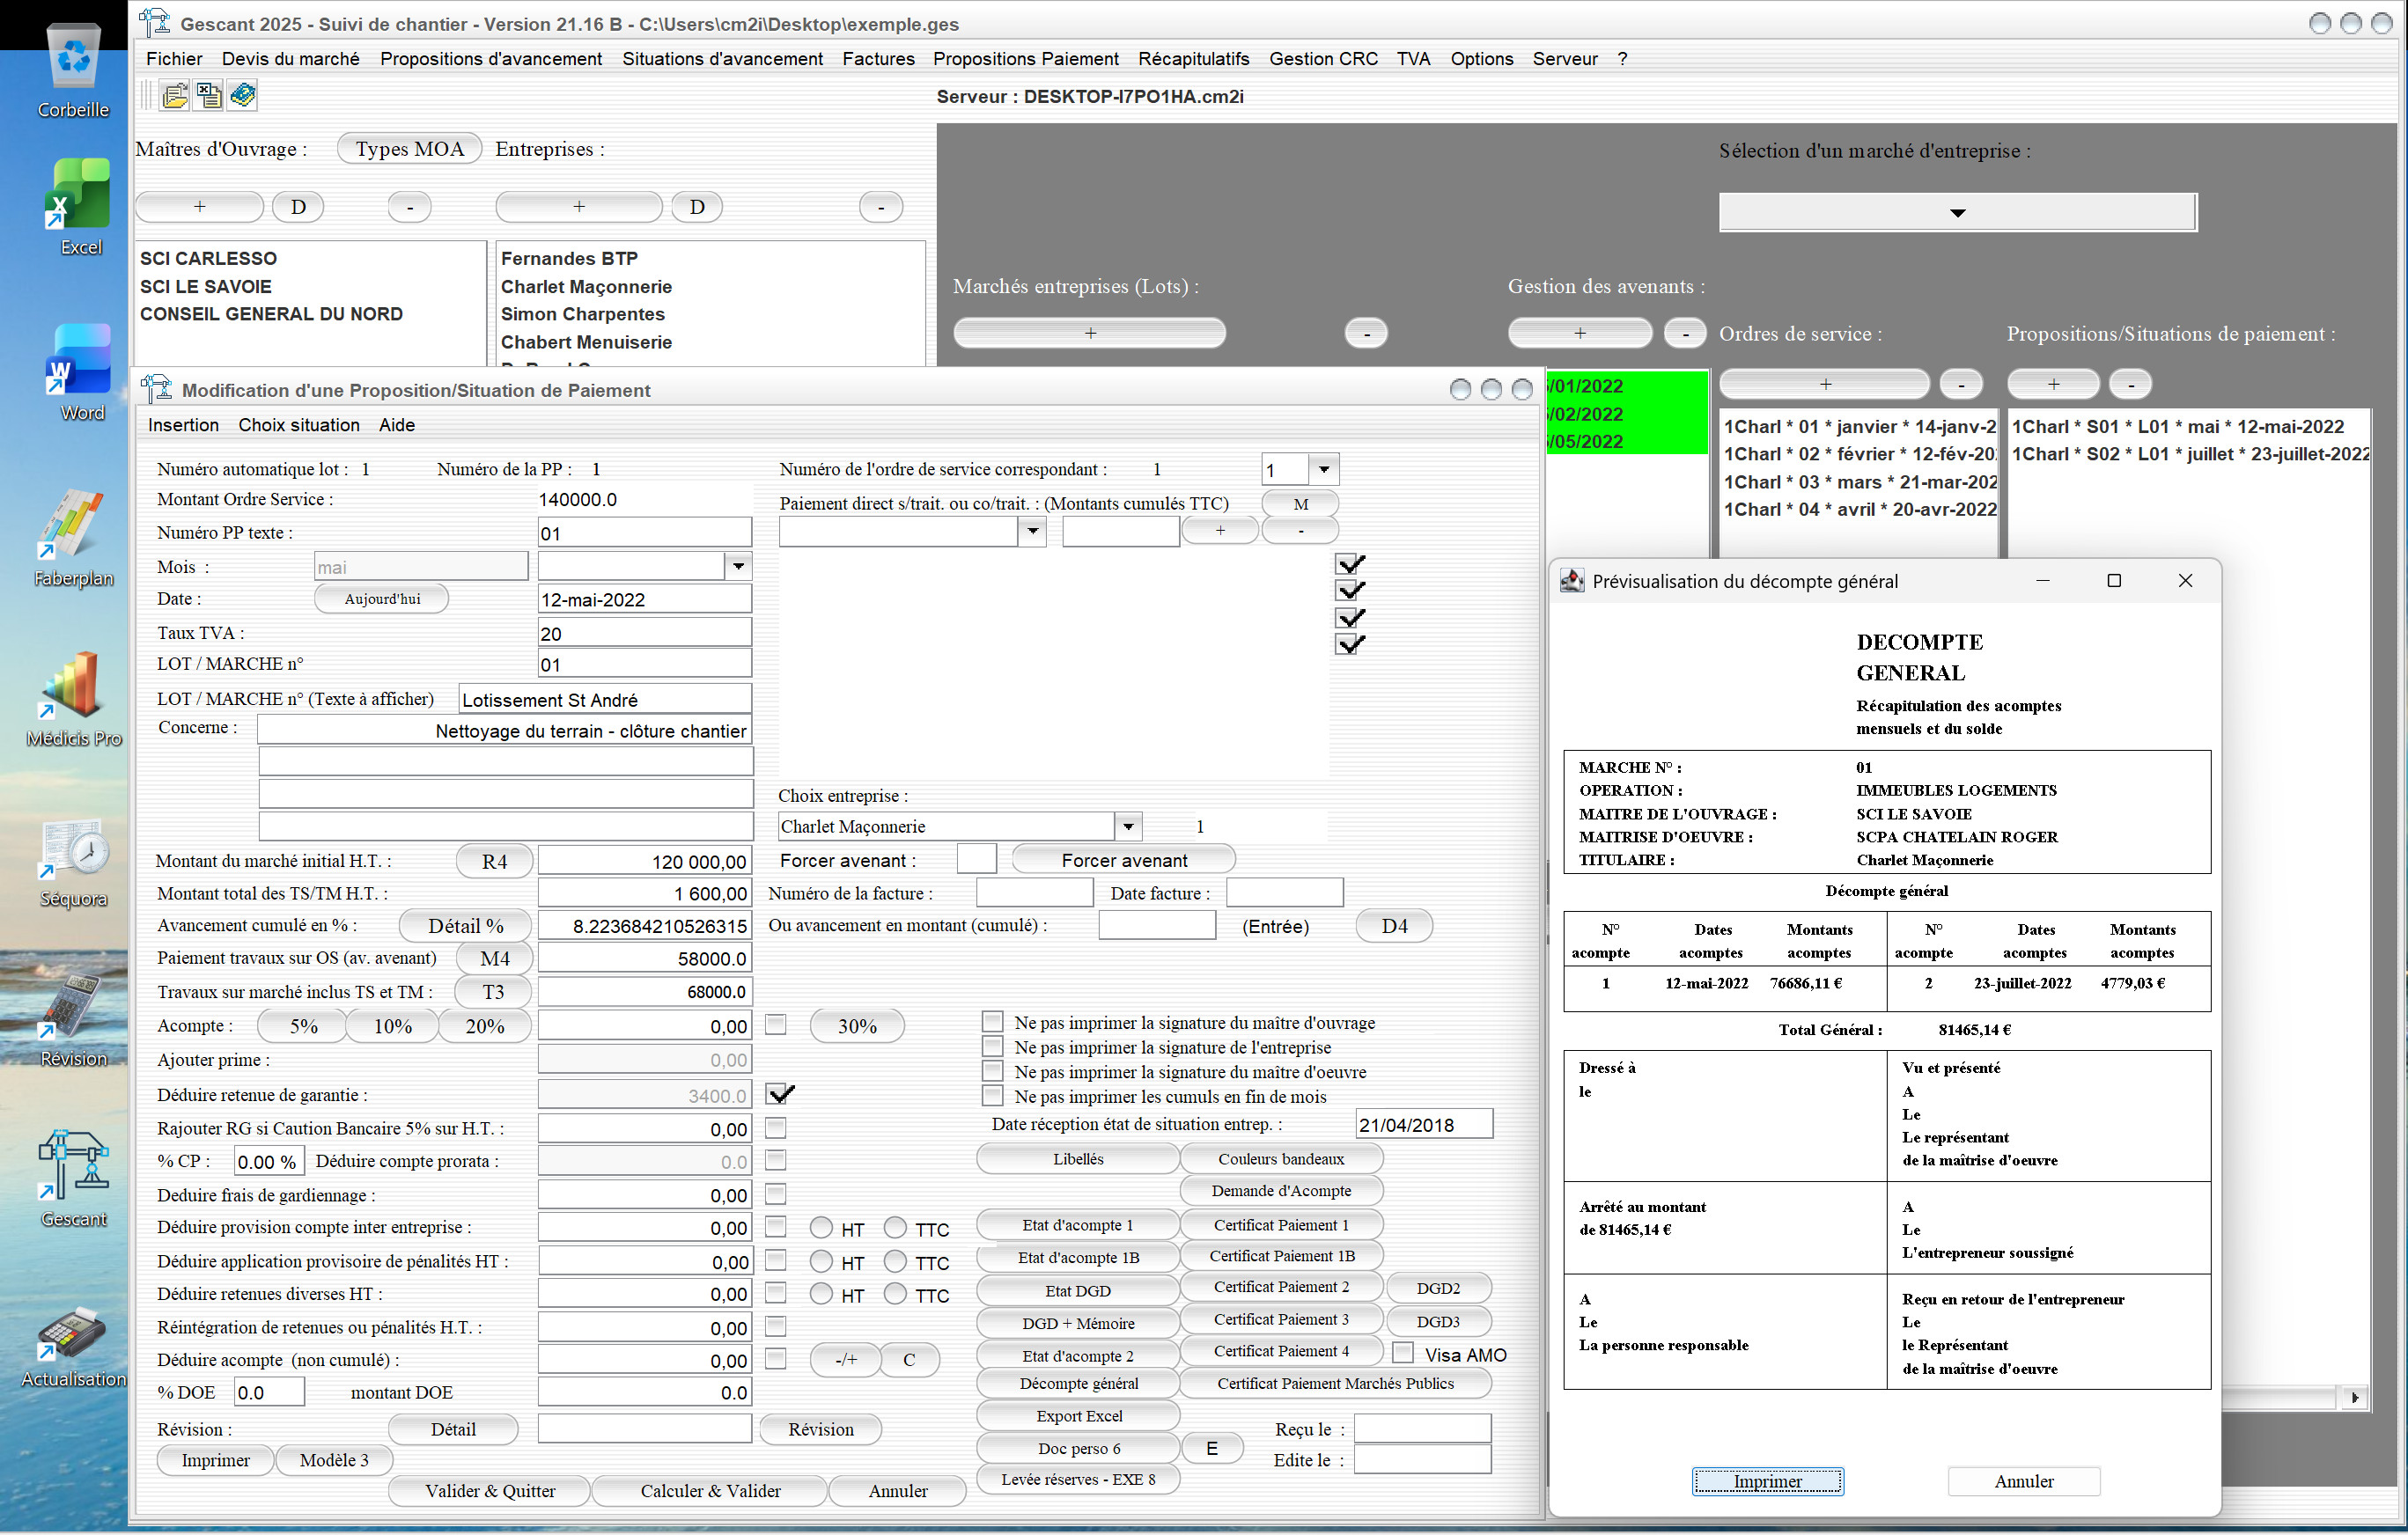Screen dimensions: 2408x1535
Task: Expand the Mois month dropdown arrow
Action: (x=738, y=567)
